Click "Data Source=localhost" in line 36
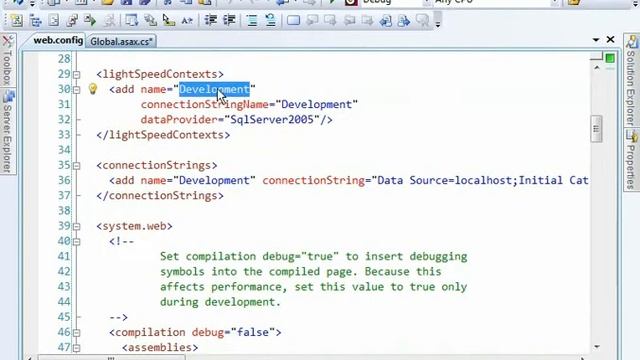This screenshot has width=640, height=360. coord(445,180)
